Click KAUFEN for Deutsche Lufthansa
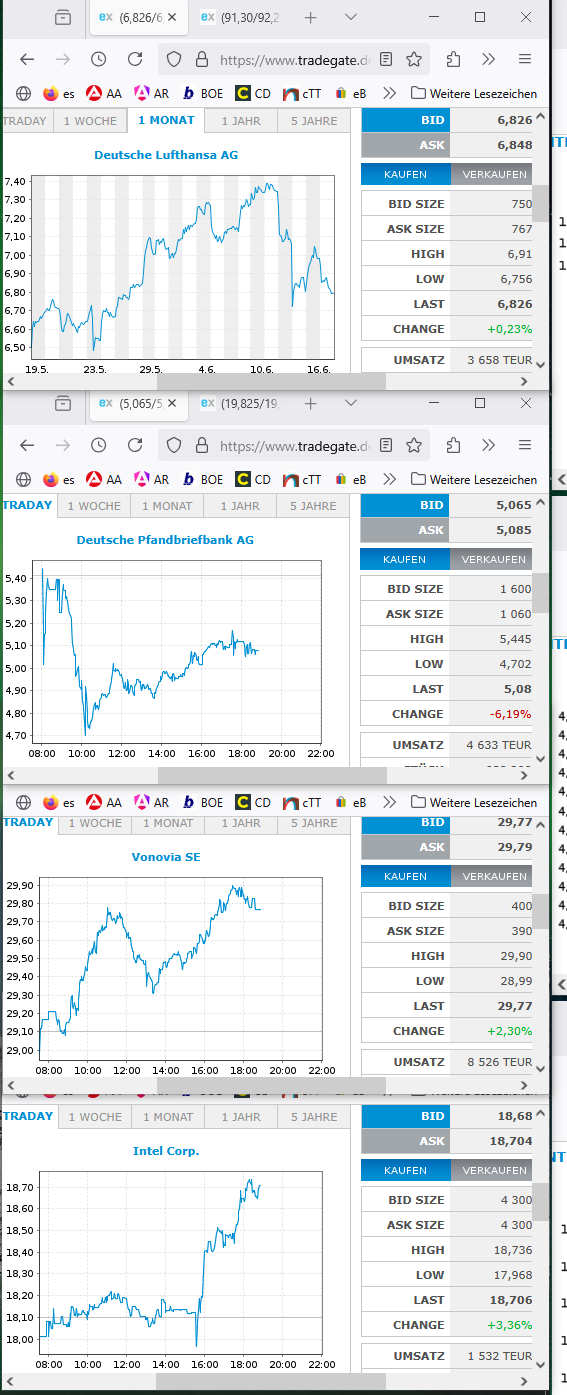 [x=405, y=174]
